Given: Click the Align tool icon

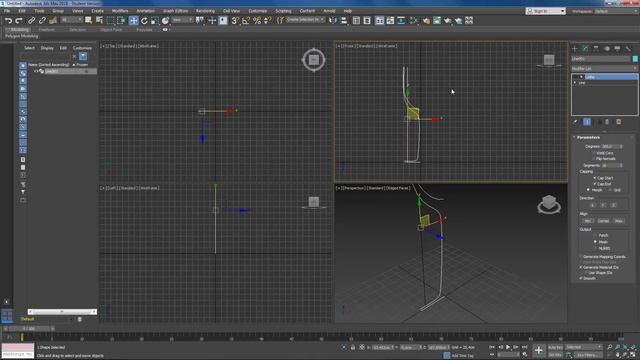Looking at the screenshot, I should click(x=344, y=20).
